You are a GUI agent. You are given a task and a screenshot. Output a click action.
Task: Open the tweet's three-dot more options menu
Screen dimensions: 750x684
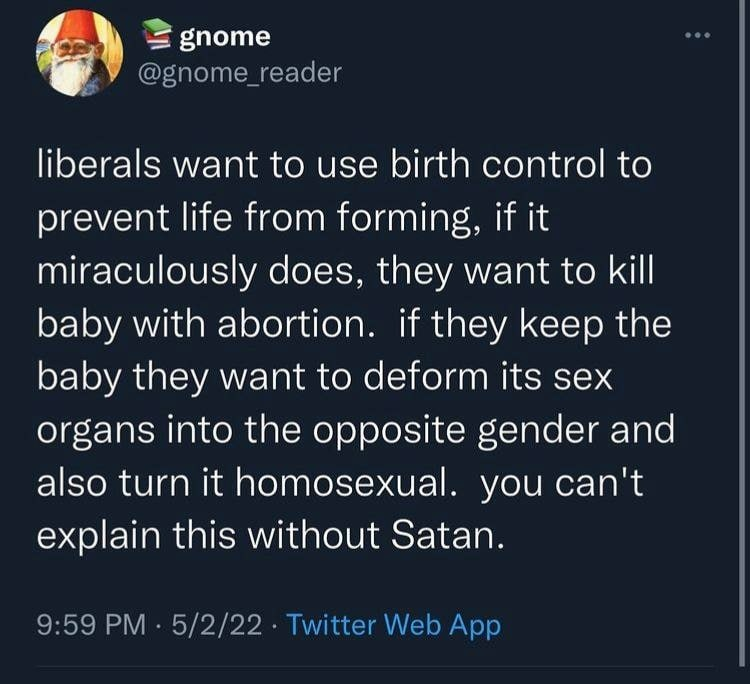click(x=696, y=38)
